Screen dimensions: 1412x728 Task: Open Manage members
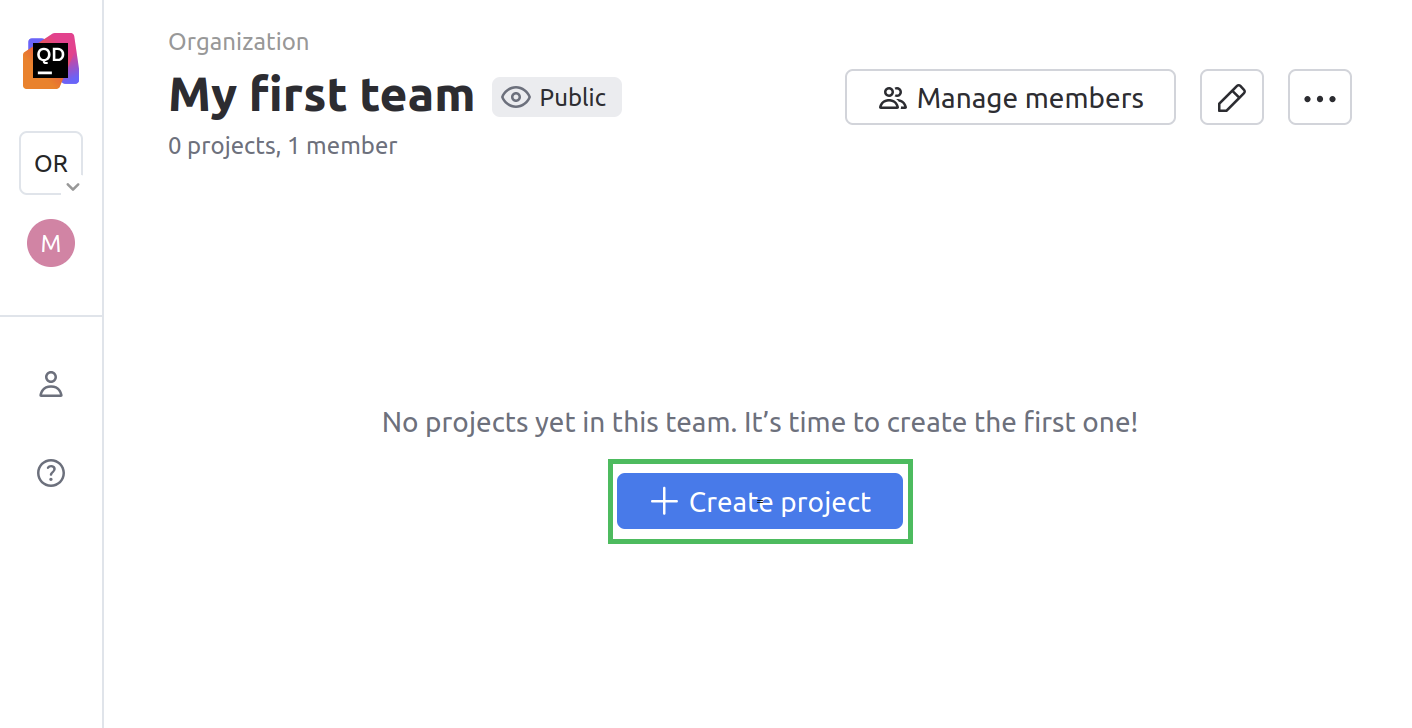click(x=1010, y=97)
